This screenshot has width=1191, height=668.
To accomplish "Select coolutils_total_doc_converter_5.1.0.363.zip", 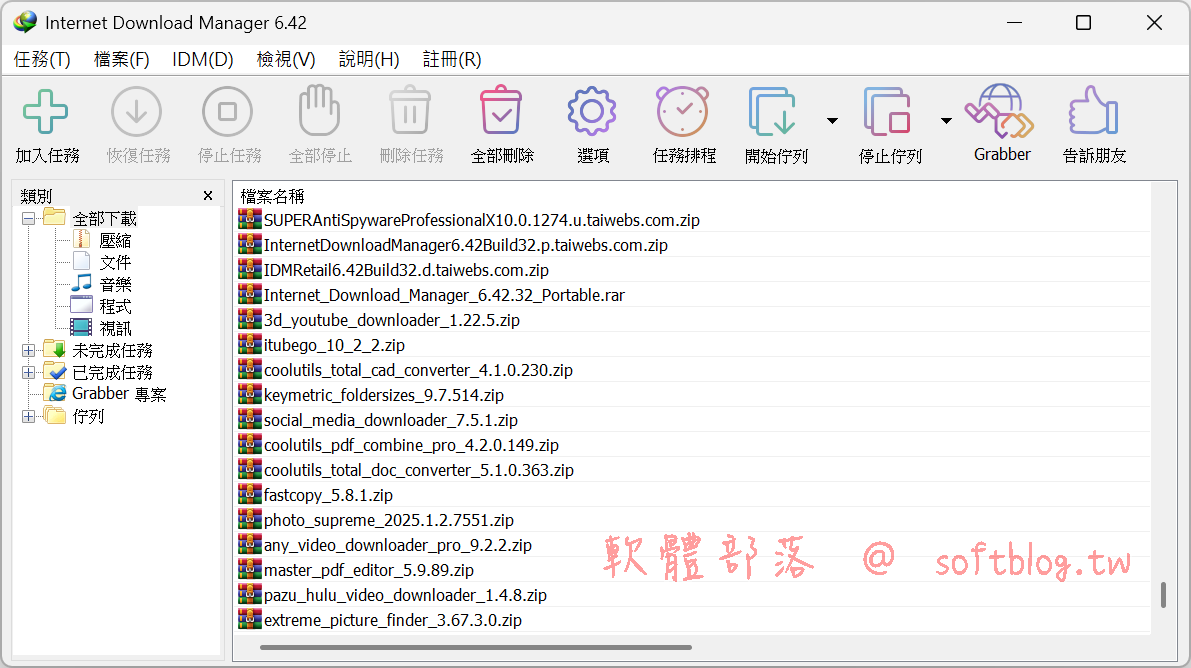I will [x=406, y=470].
